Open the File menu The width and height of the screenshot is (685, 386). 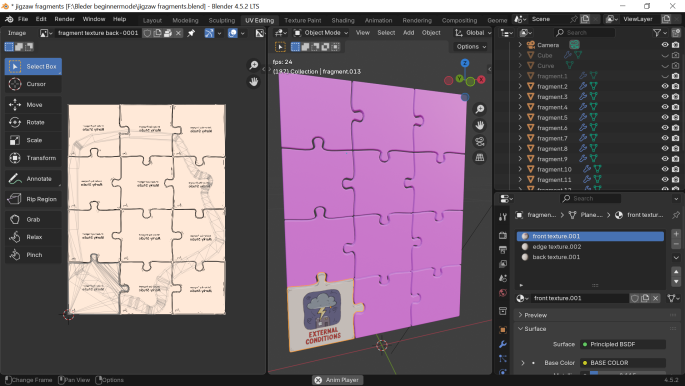tap(23, 19)
